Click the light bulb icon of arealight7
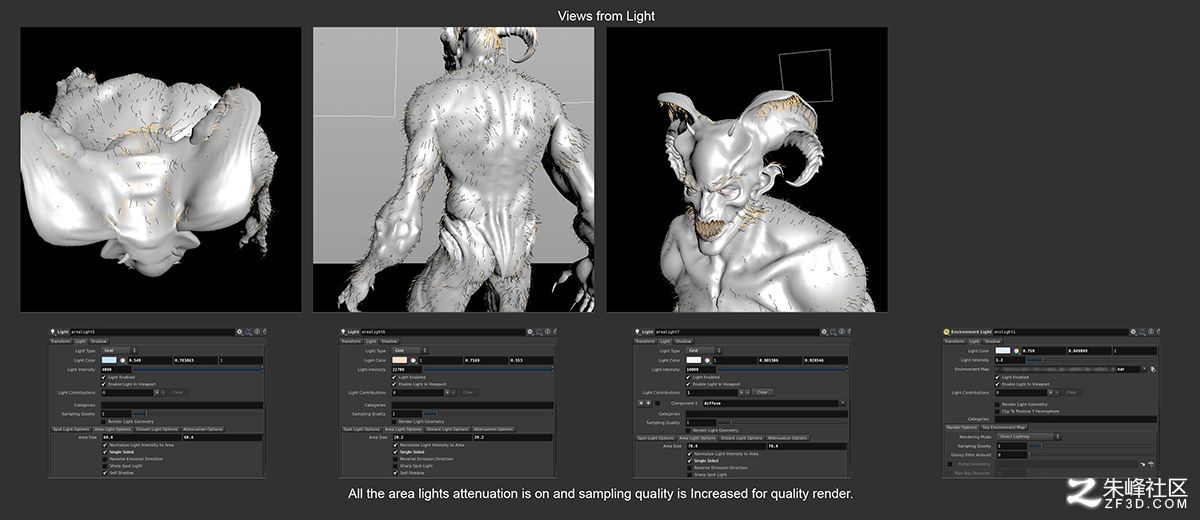The image size is (1200, 520). (637, 332)
